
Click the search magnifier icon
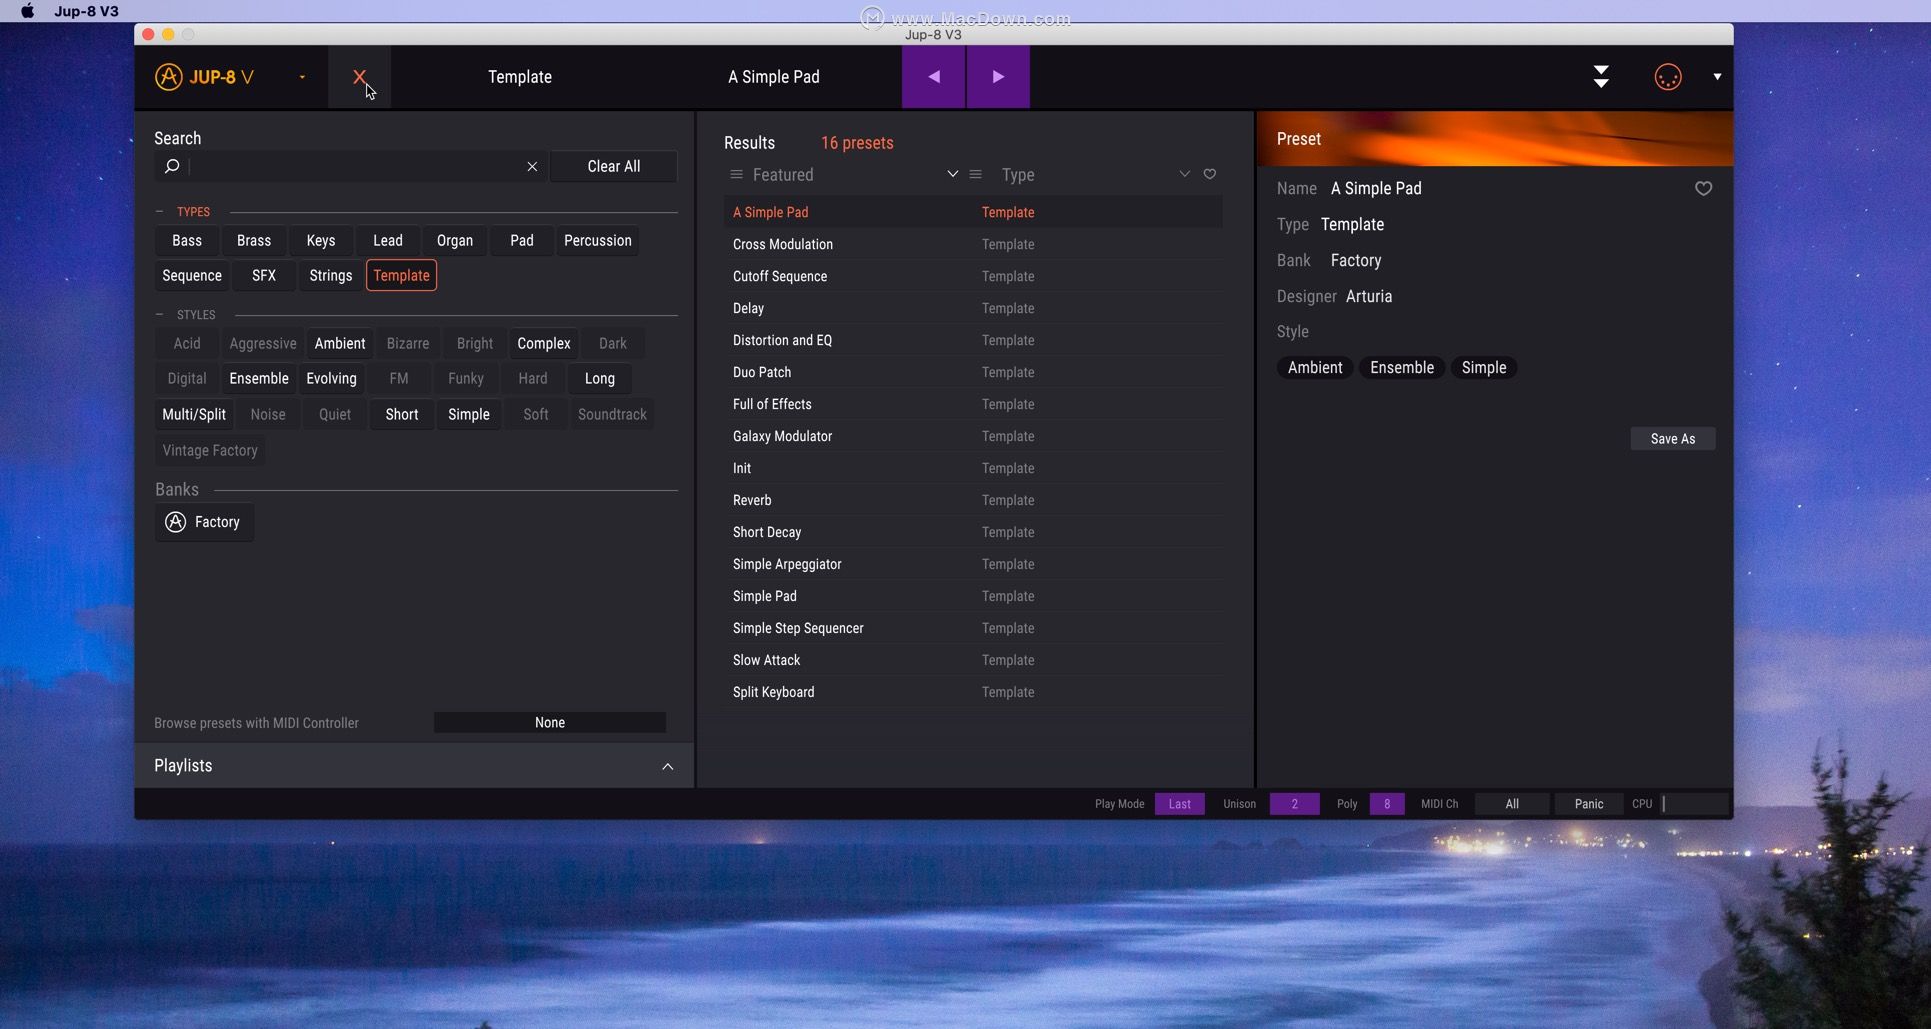tap(172, 166)
